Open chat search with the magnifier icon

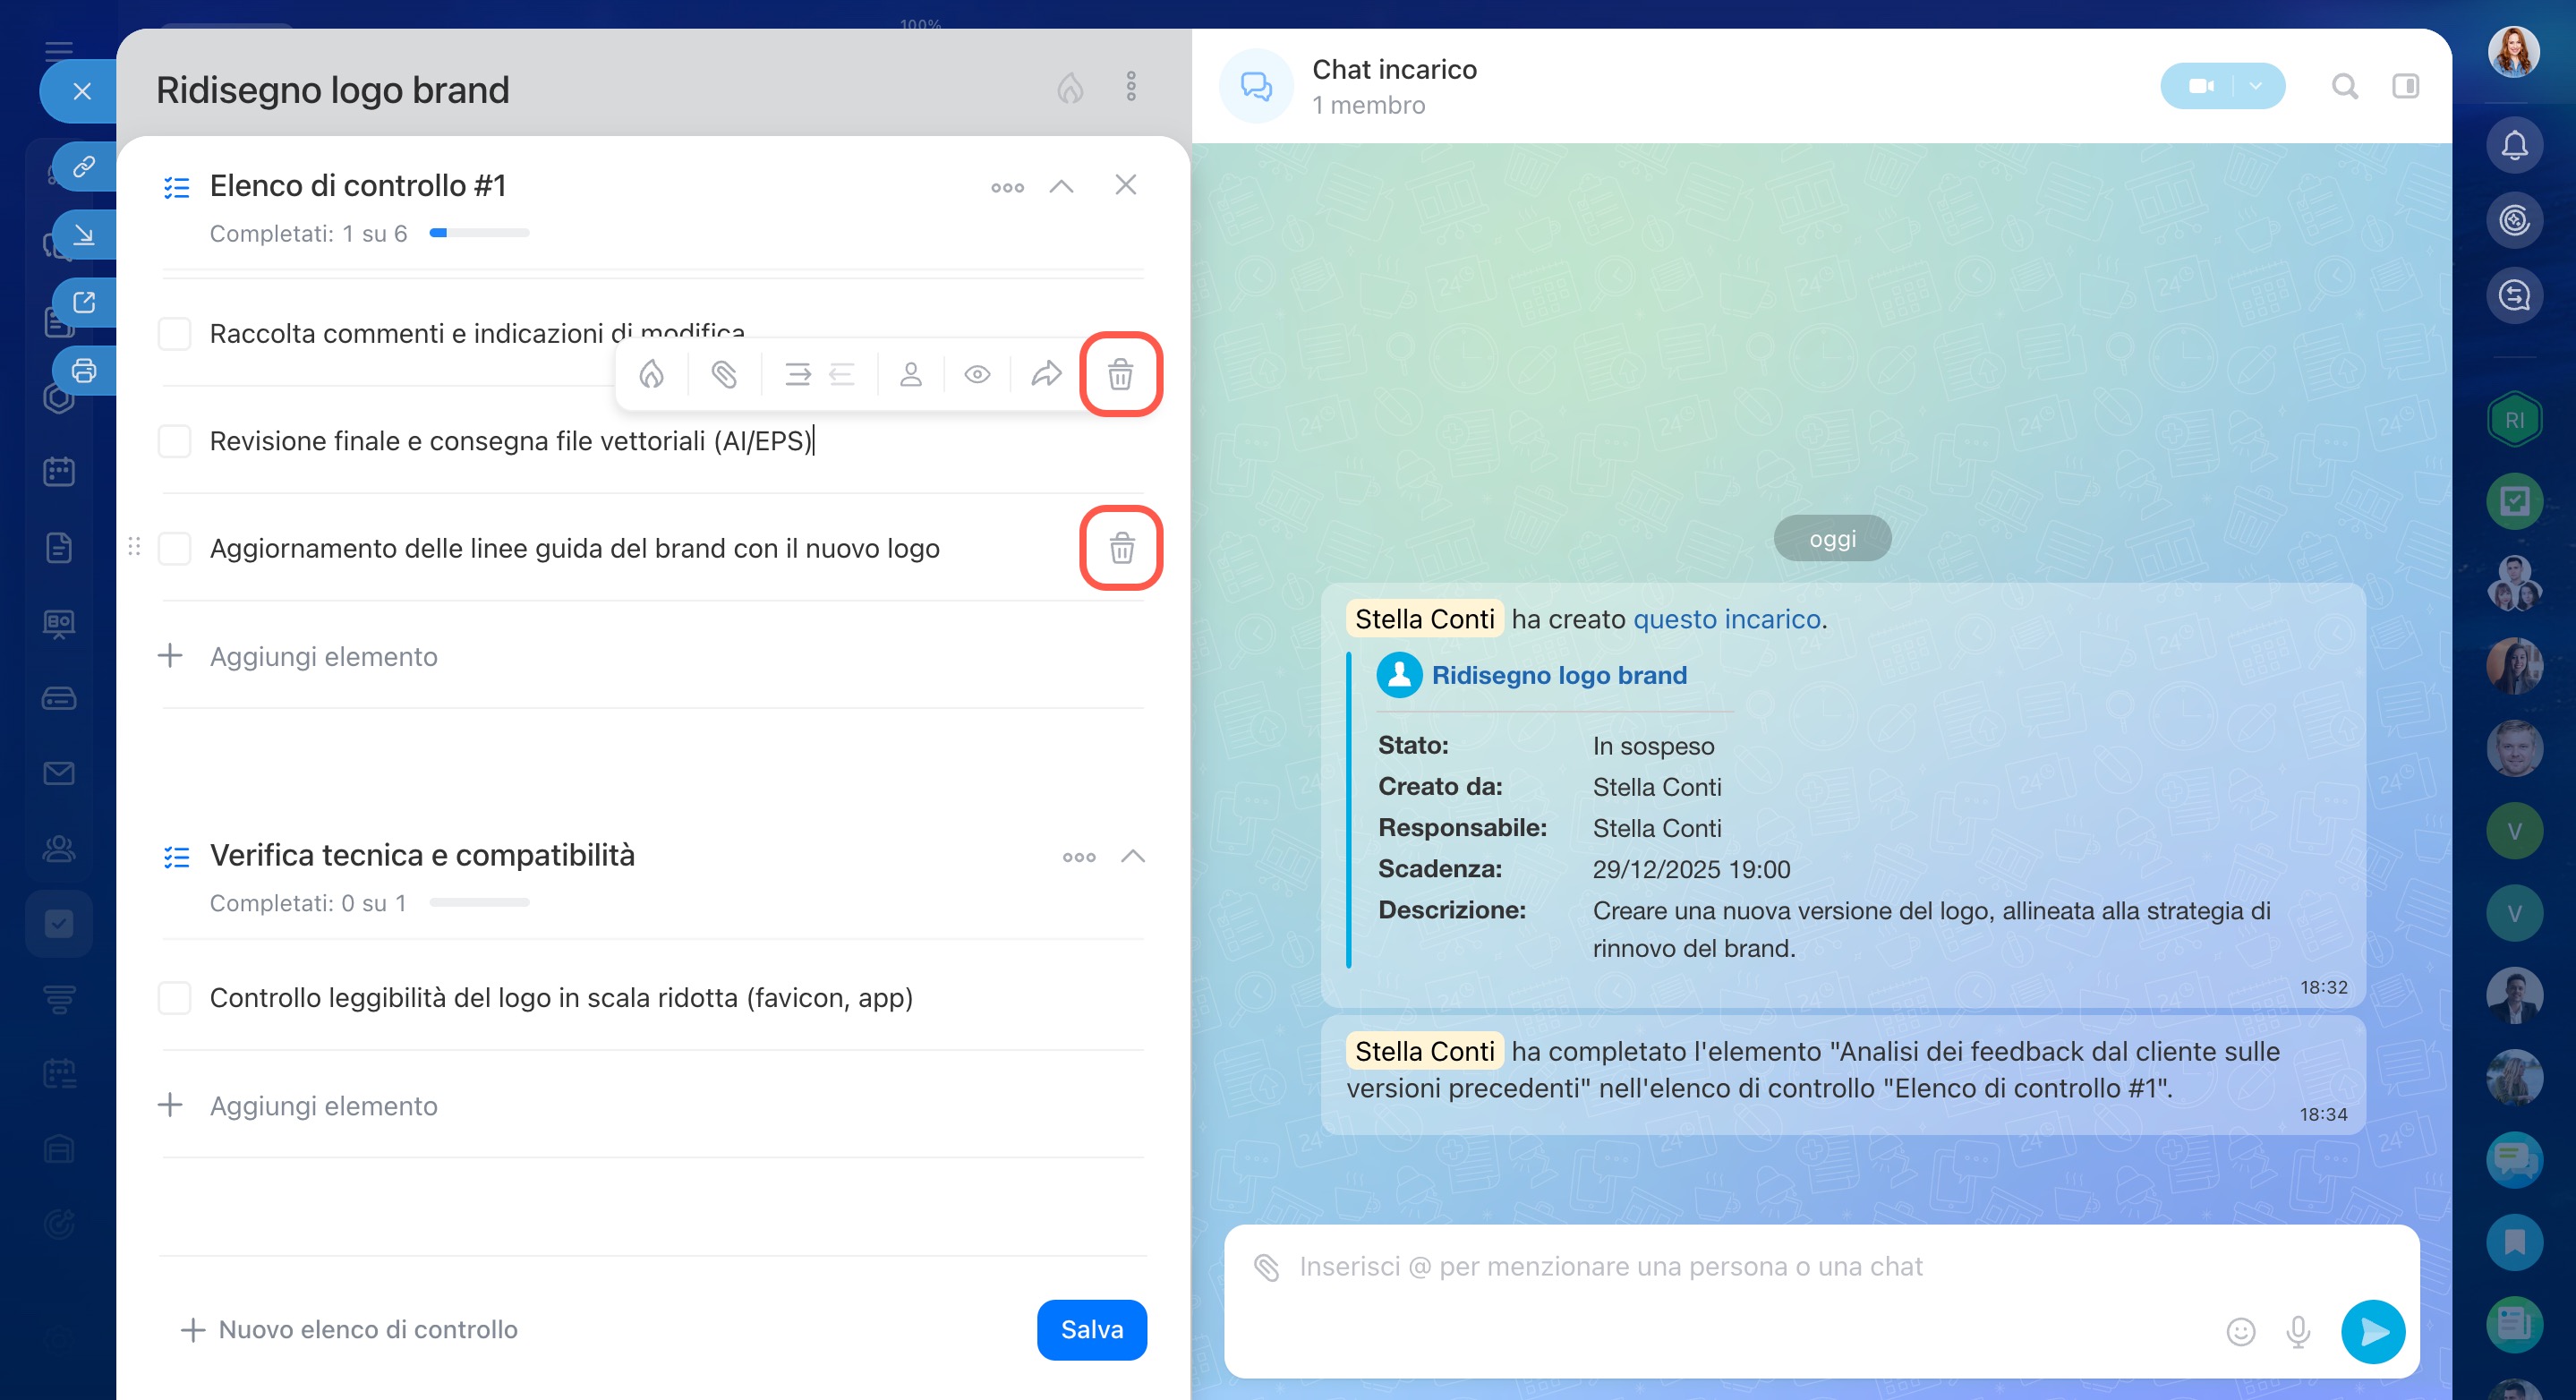point(2344,87)
